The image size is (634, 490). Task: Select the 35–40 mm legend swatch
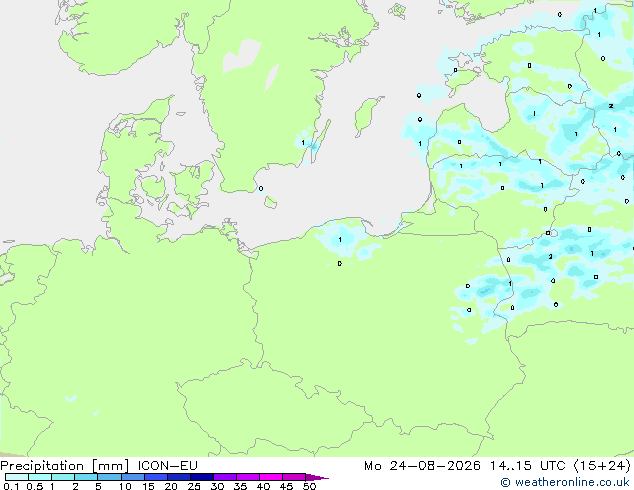coord(248,477)
